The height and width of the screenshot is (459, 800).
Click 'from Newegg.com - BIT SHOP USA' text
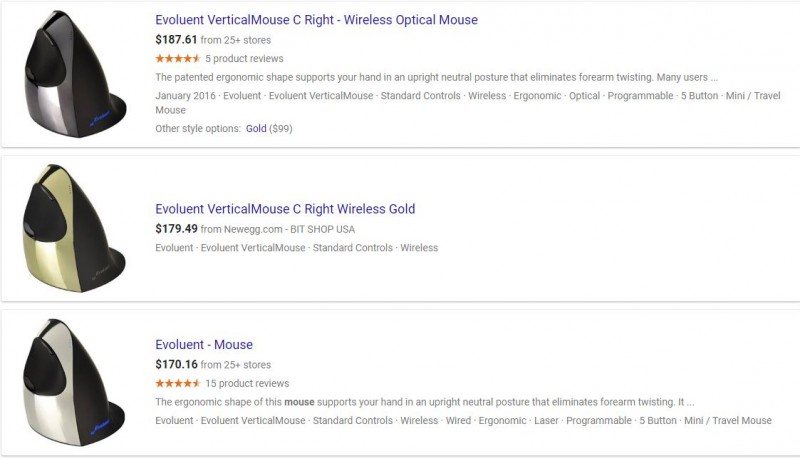[x=278, y=230]
